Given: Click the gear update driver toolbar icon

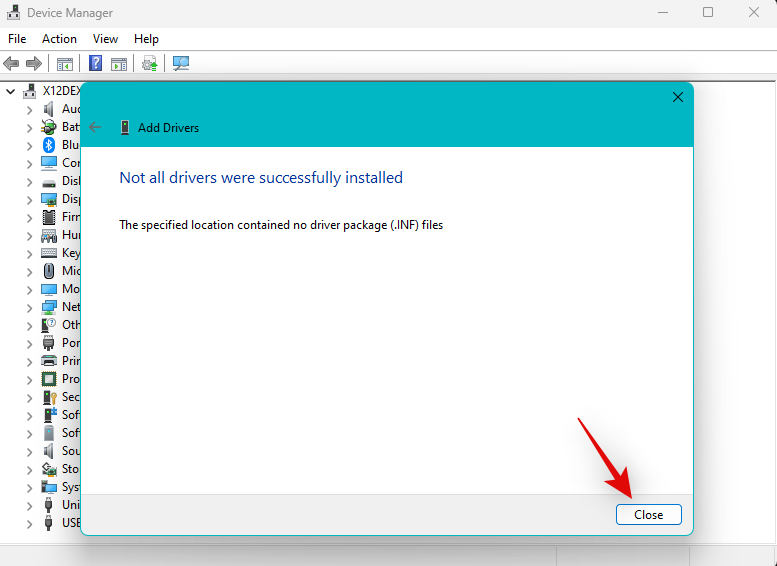Looking at the screenshot, I should point(150,63).
